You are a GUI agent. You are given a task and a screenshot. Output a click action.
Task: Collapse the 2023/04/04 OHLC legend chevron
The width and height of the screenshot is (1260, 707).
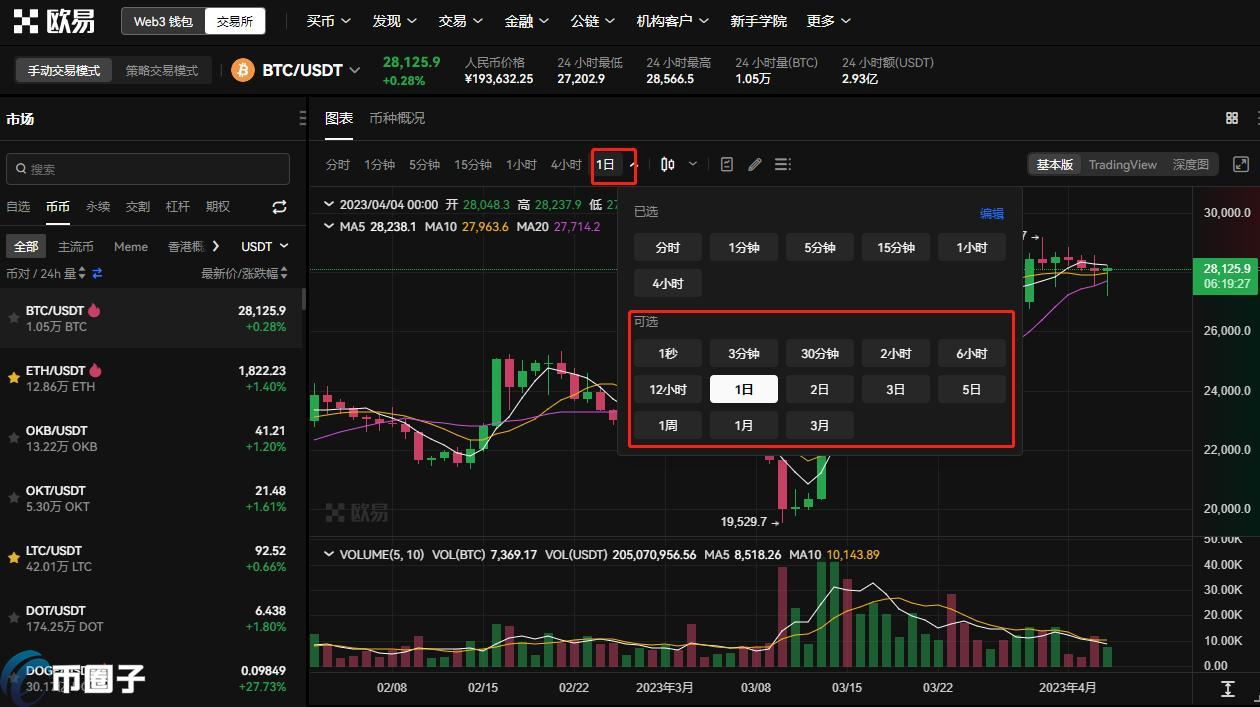point(329,204)
